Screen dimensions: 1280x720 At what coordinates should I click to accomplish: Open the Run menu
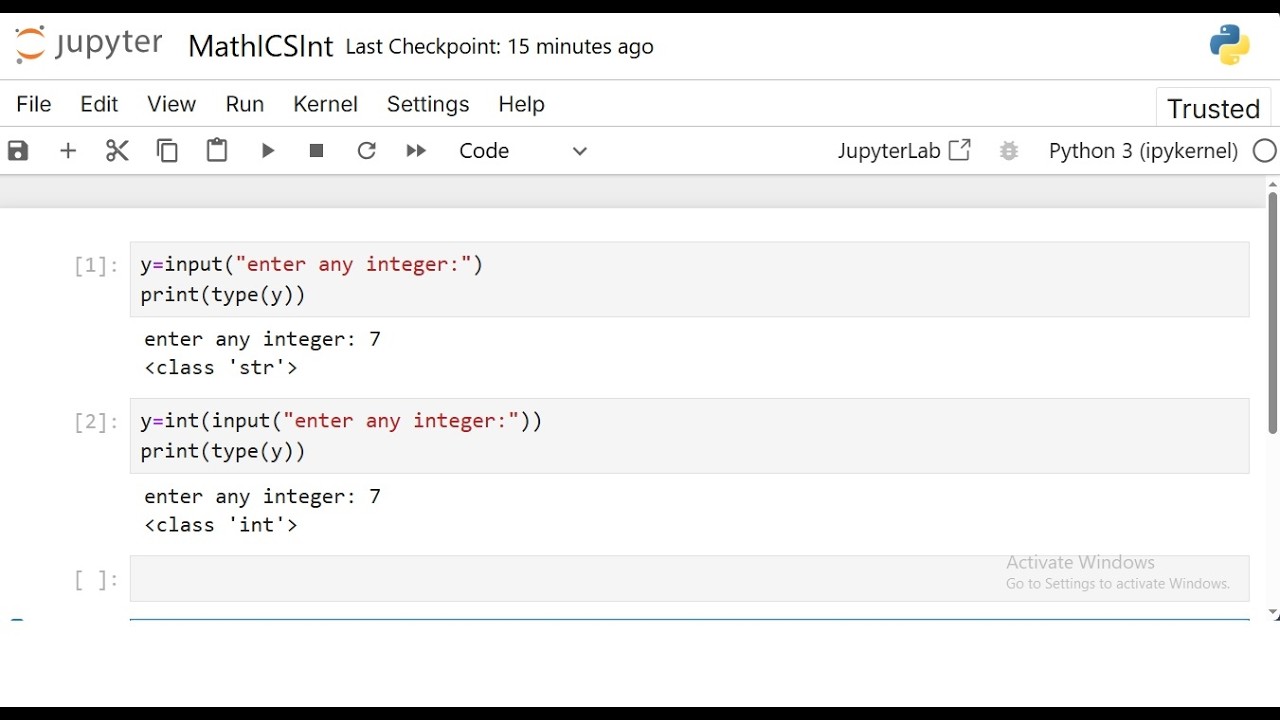click(245, 104)
